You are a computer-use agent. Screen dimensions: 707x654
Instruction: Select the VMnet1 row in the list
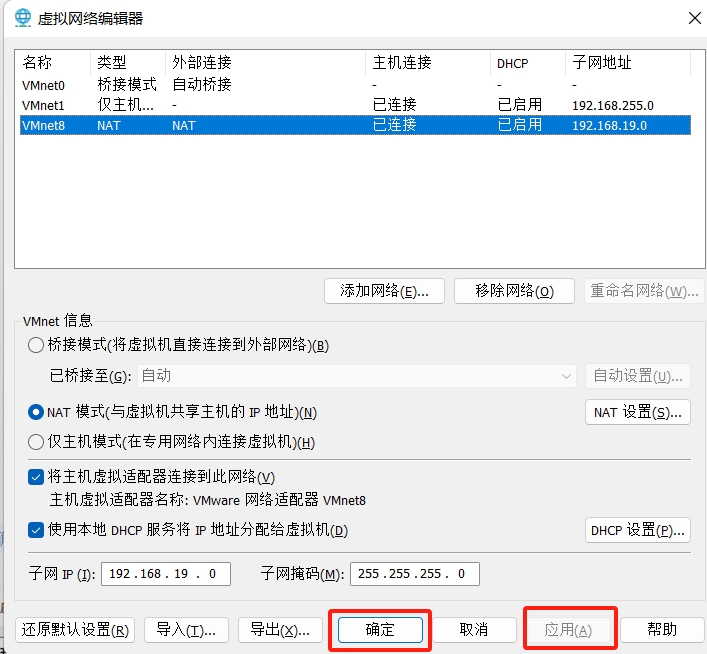coord(355,105)
